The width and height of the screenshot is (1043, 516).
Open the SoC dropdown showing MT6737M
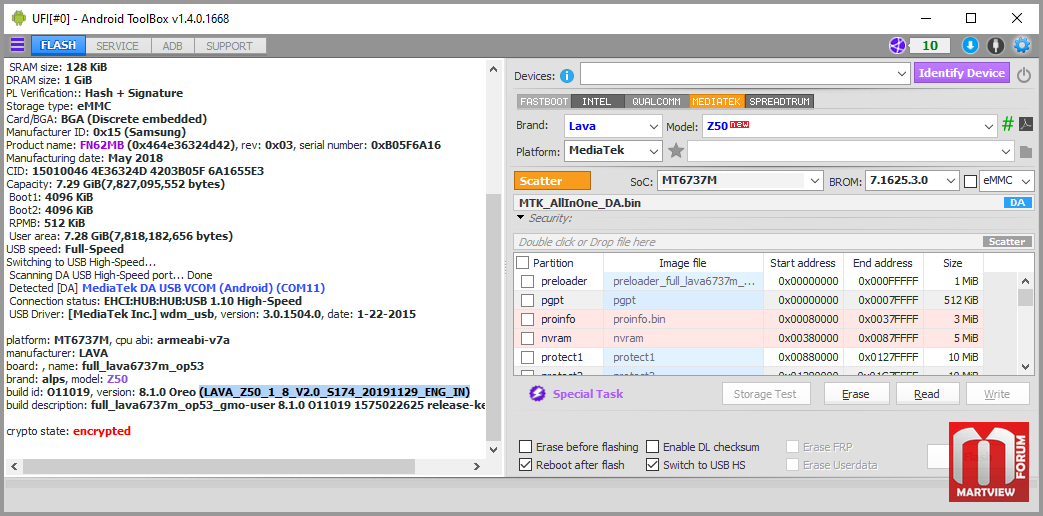(740, 180)
